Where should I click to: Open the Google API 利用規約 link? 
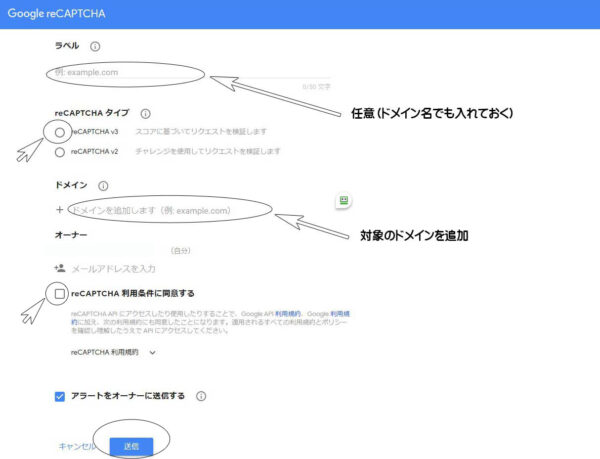288,314
